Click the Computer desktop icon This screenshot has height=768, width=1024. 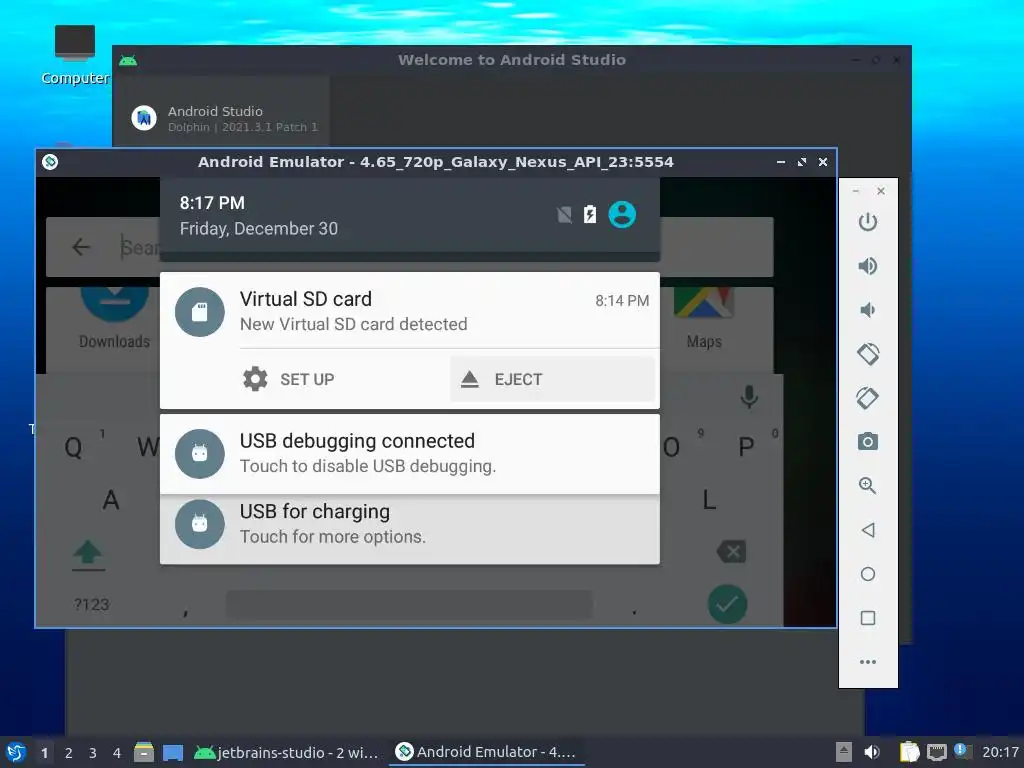coord(75,55)
